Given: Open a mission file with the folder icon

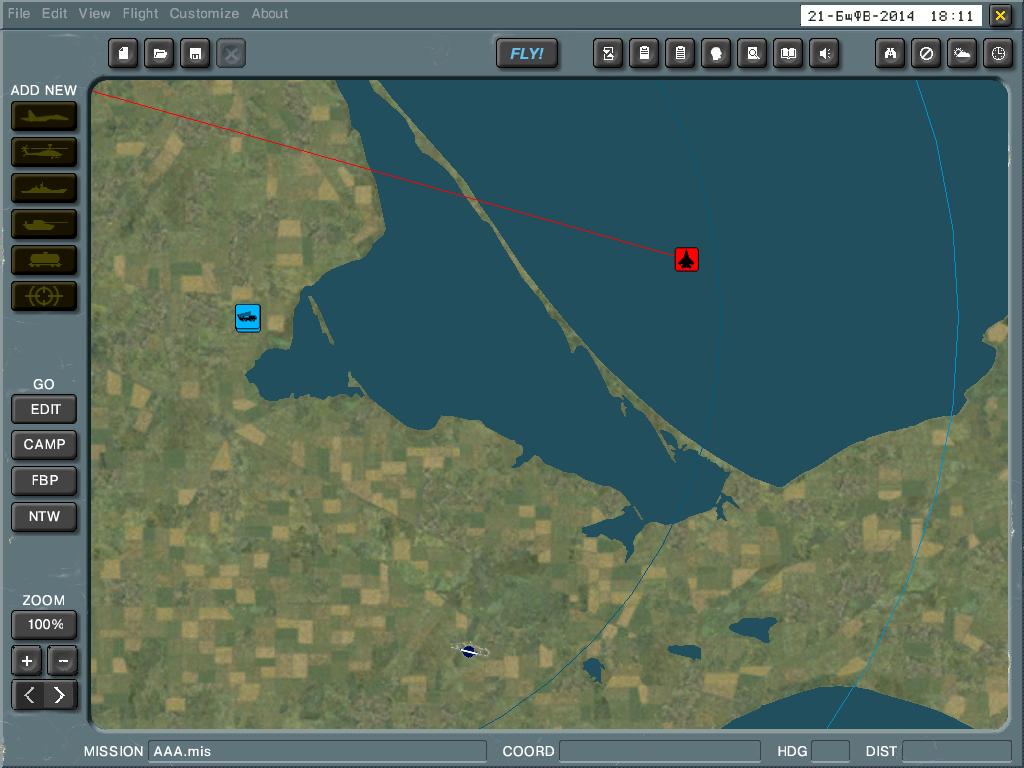Looking at the screenshot, I should coord(159,54).
